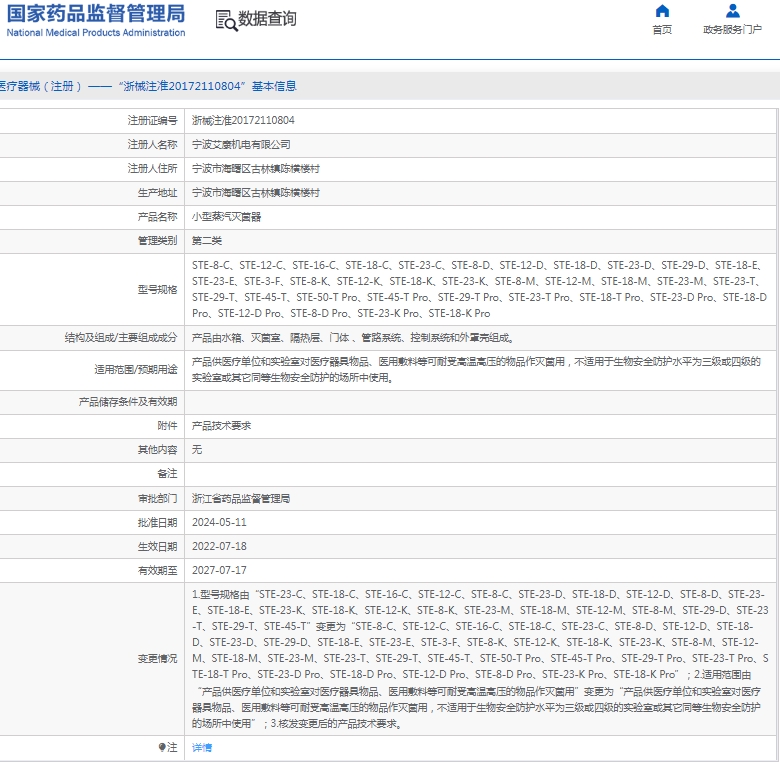The height and width of the screenshot is (764, 780).
Task: Click the 注册证编号 label
Action: (x=152, y=120)
